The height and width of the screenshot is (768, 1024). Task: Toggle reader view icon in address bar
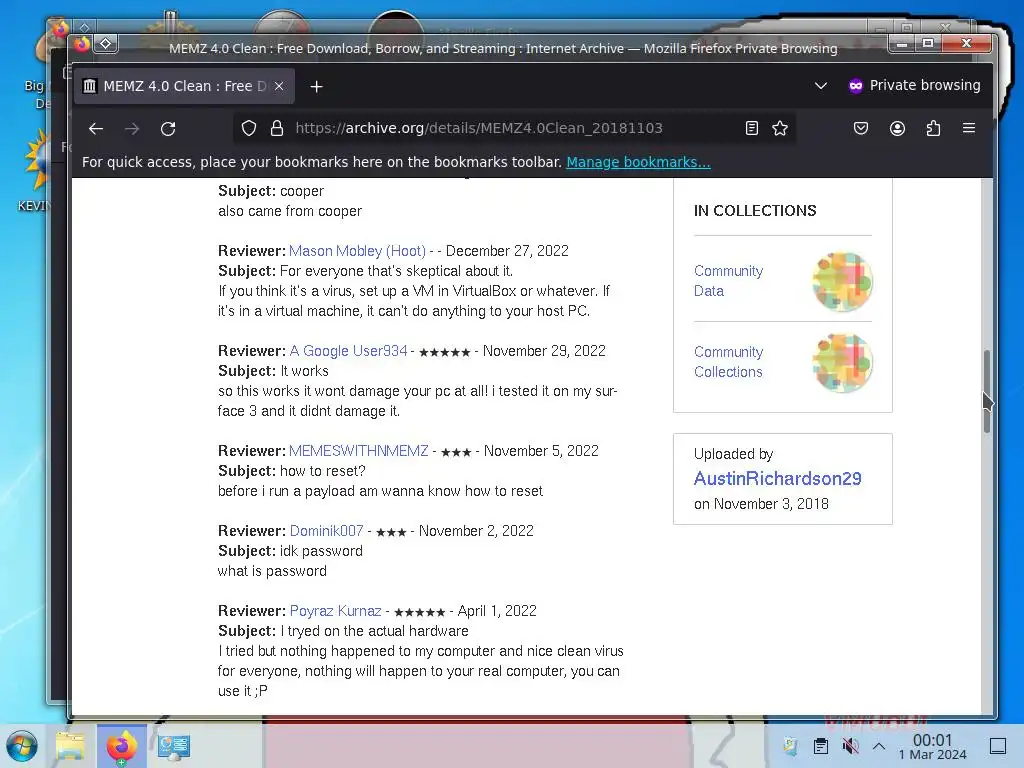coord(752,128)
